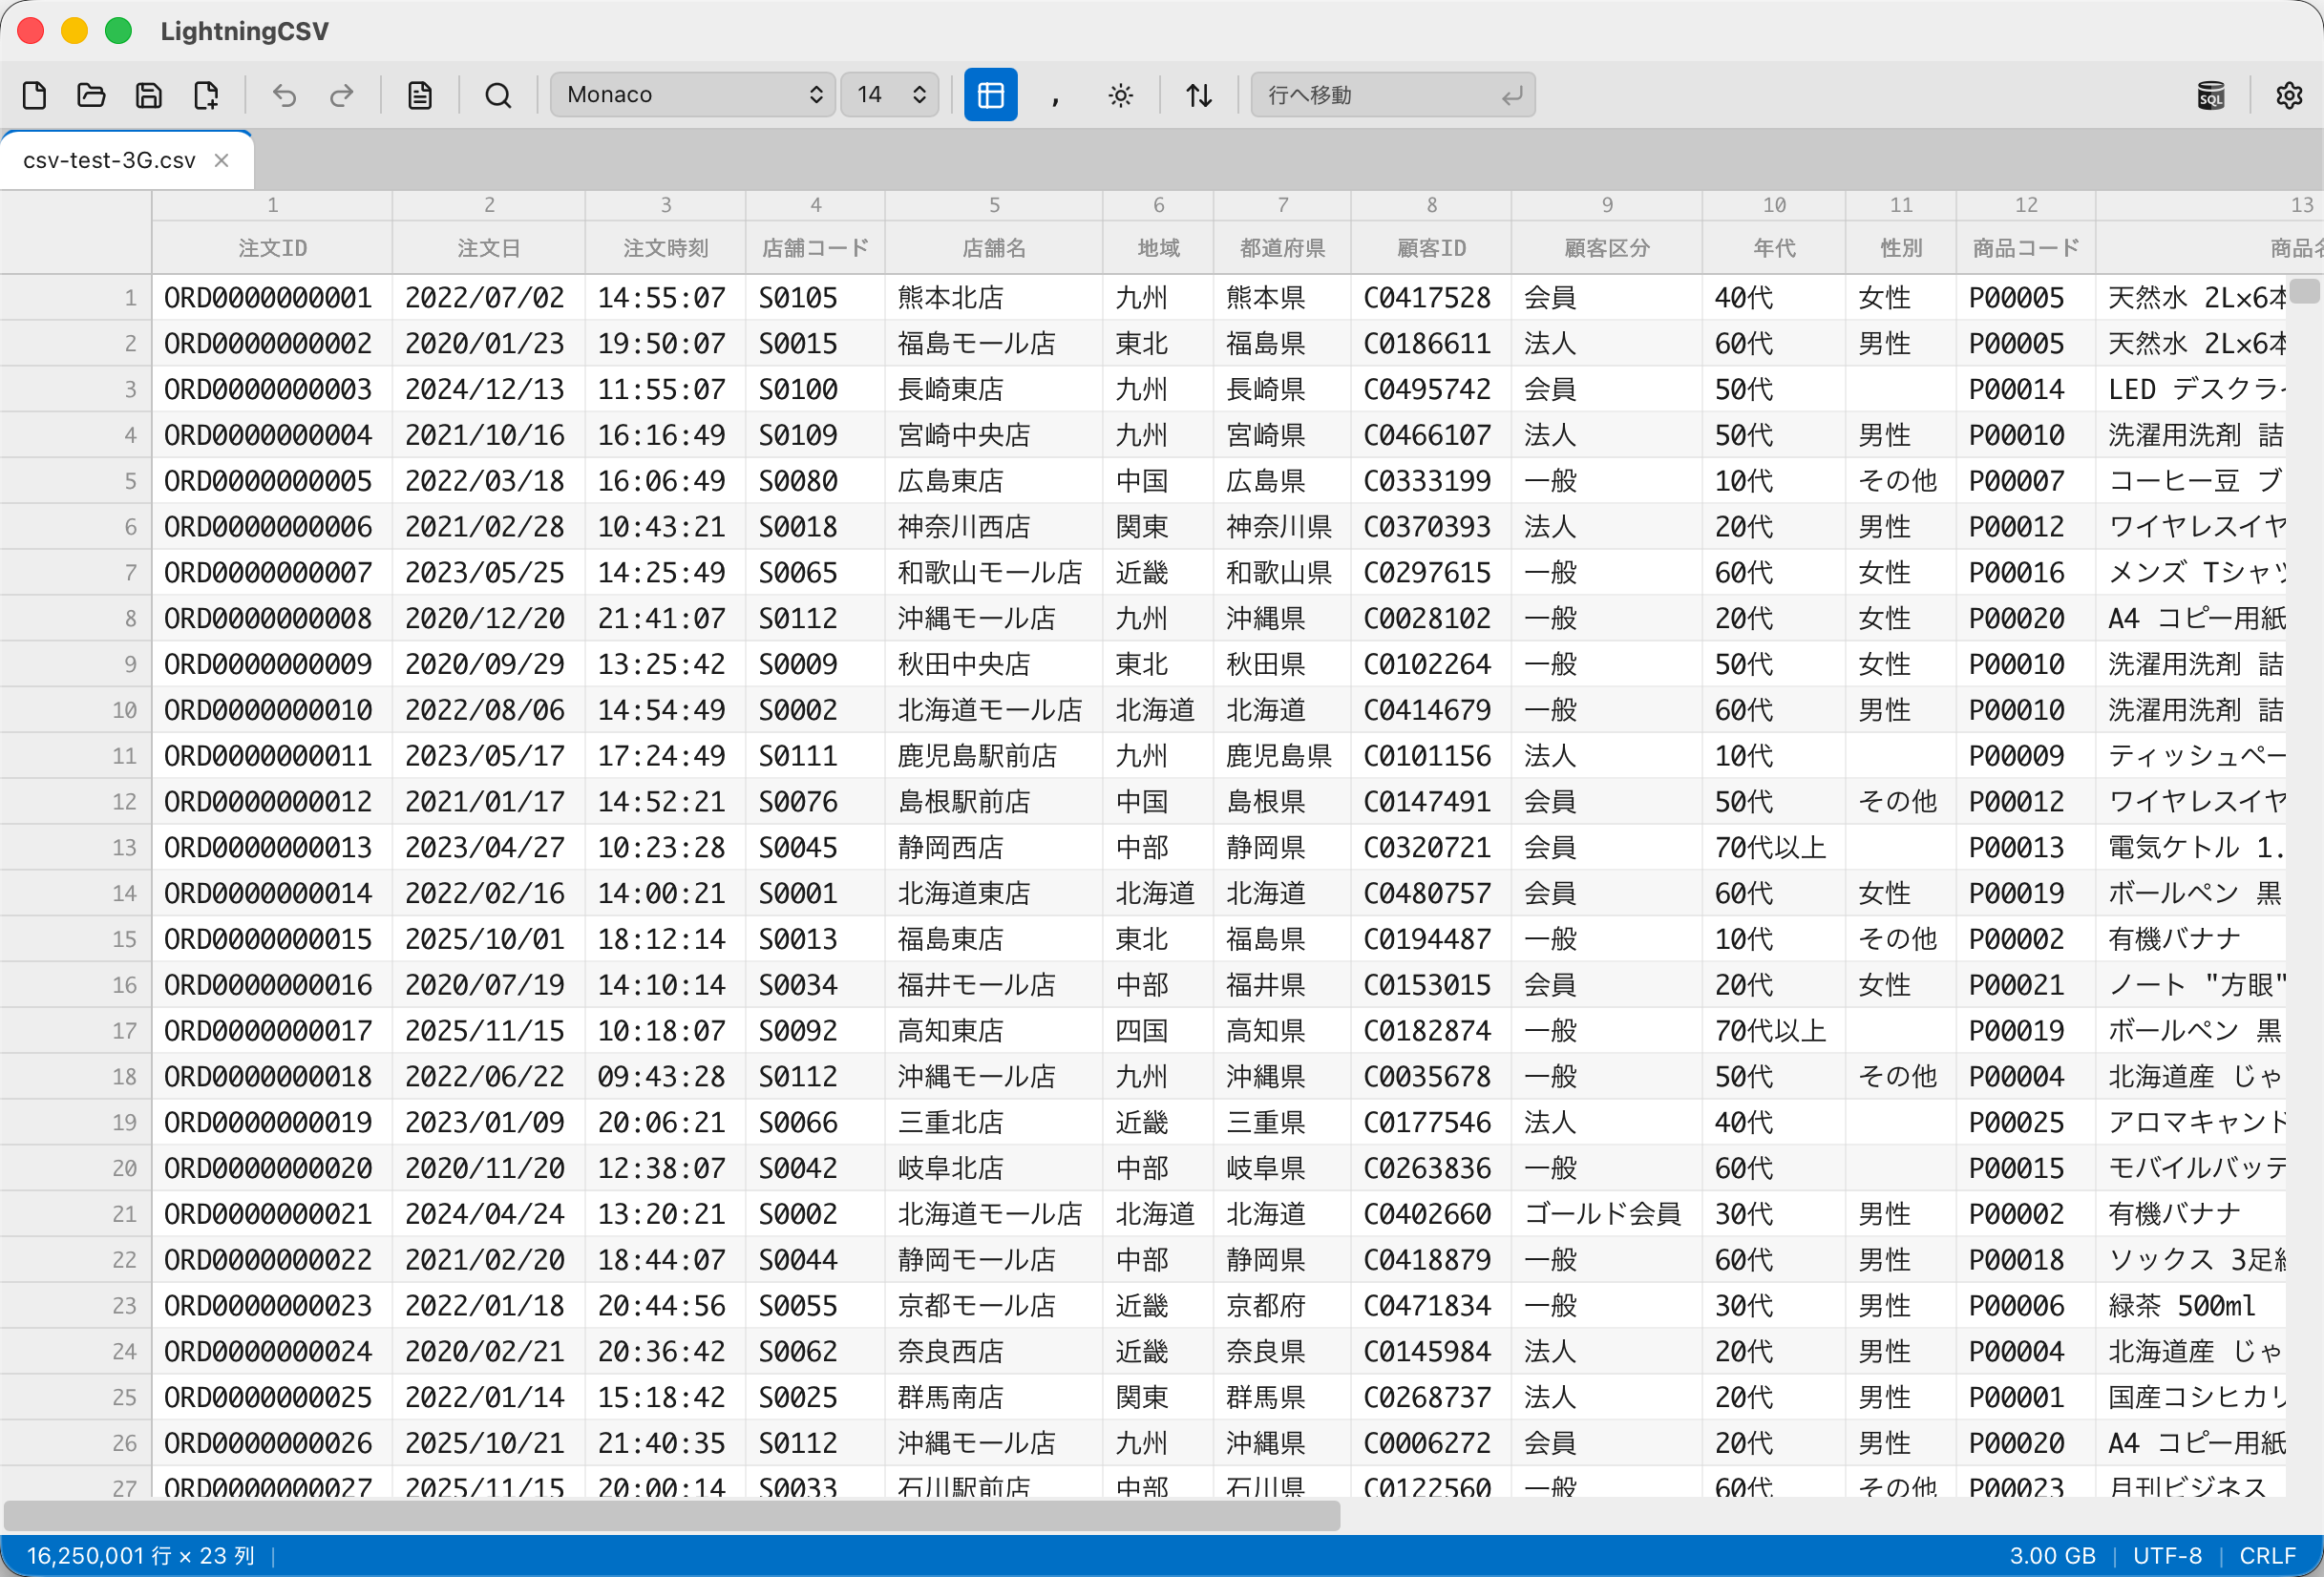Open settings with the gear icon
Viewport: 2324px width, 1577px height.
coord(2288,95)
